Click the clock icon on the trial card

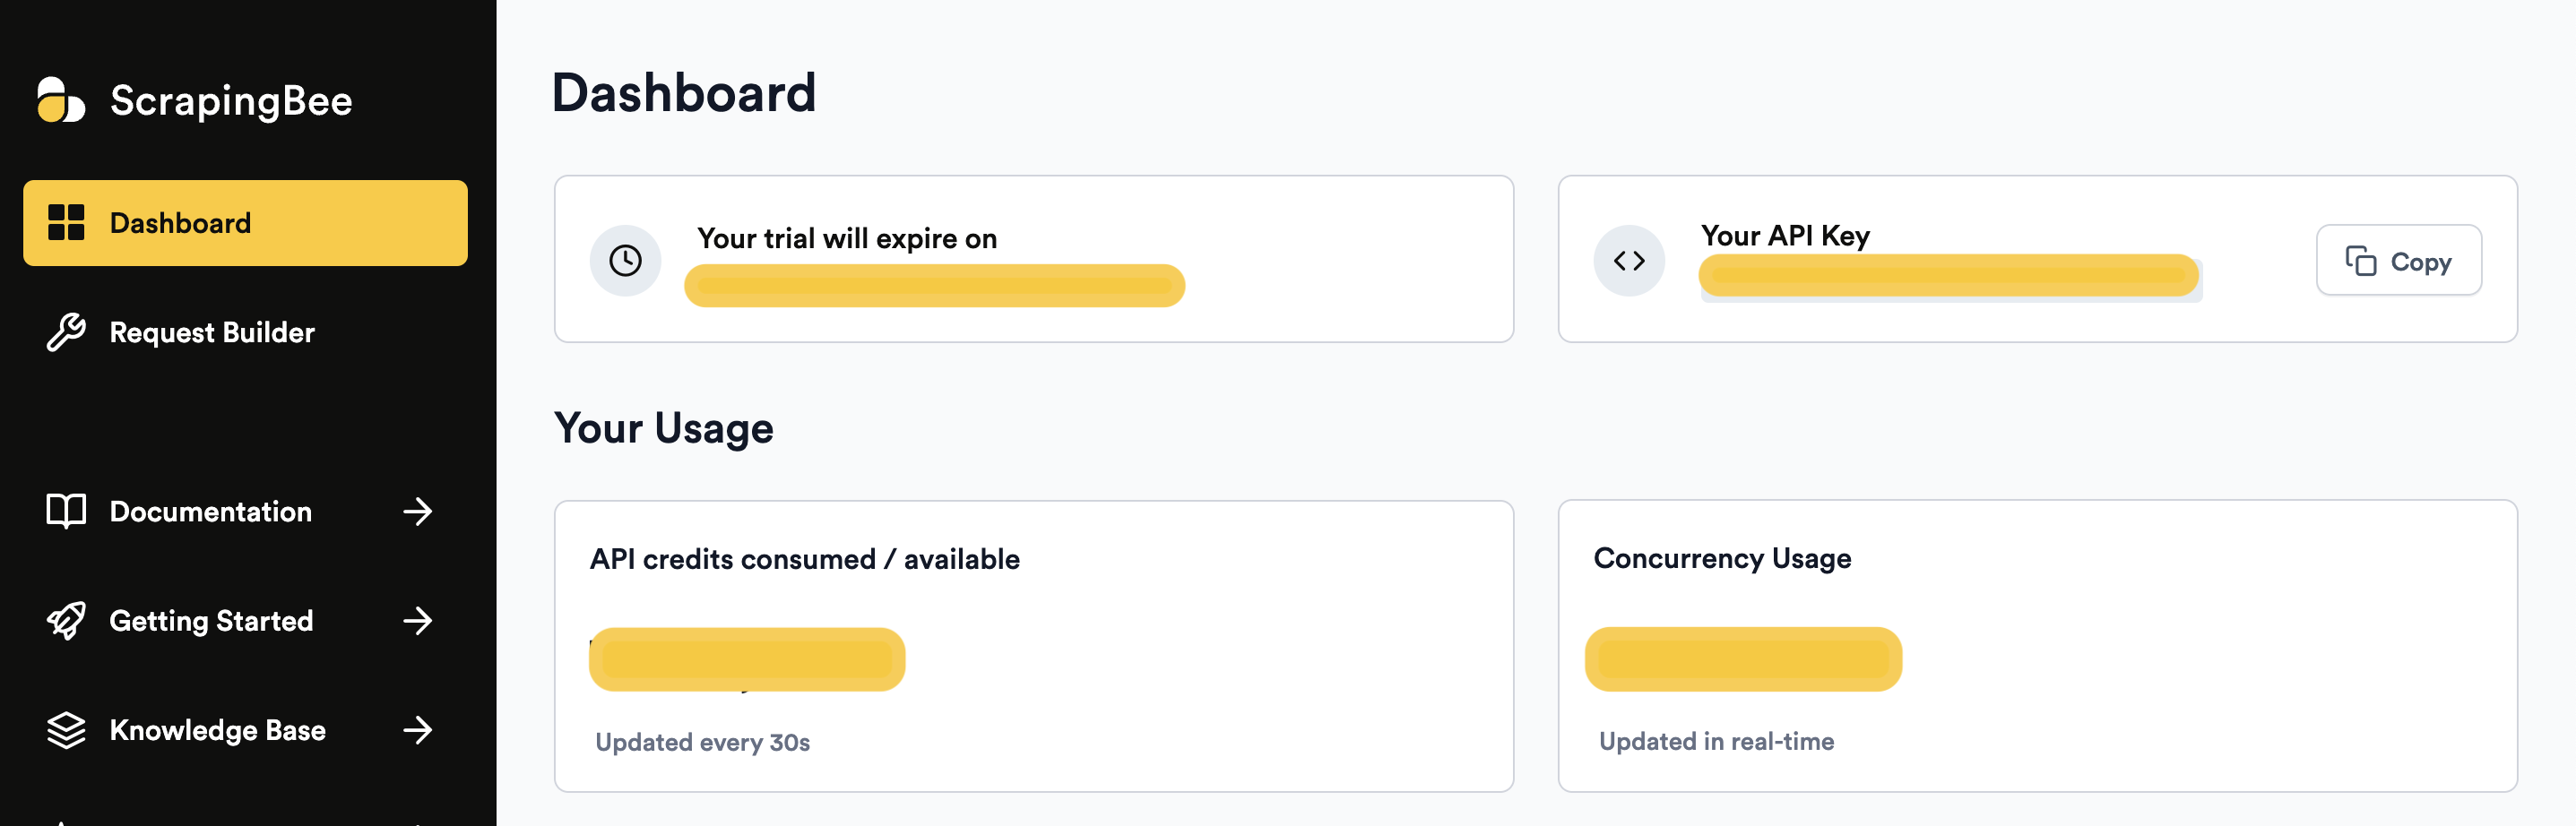coord(625,259)
